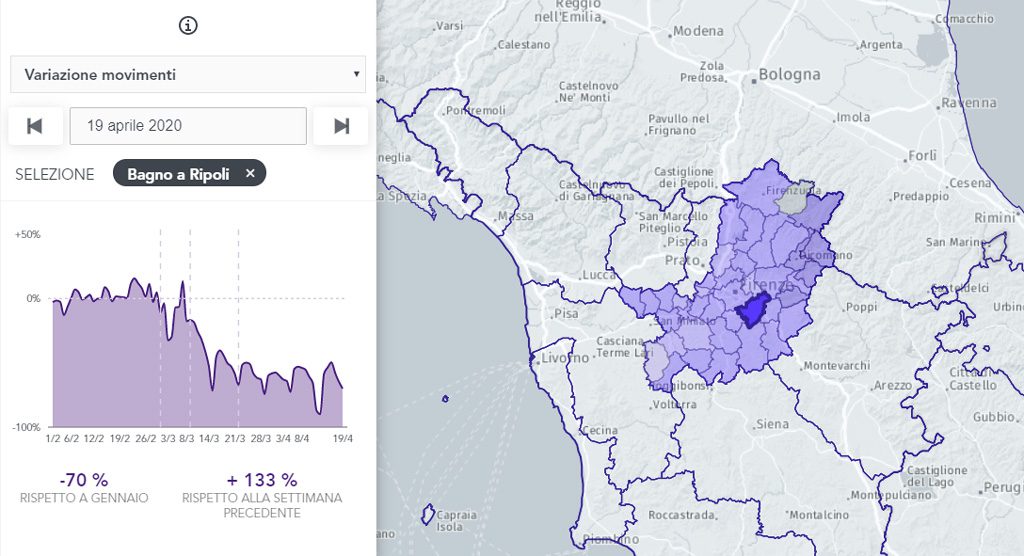Click the Bologna label on map
1024x556 pixels.
click(x=789, y=74)
